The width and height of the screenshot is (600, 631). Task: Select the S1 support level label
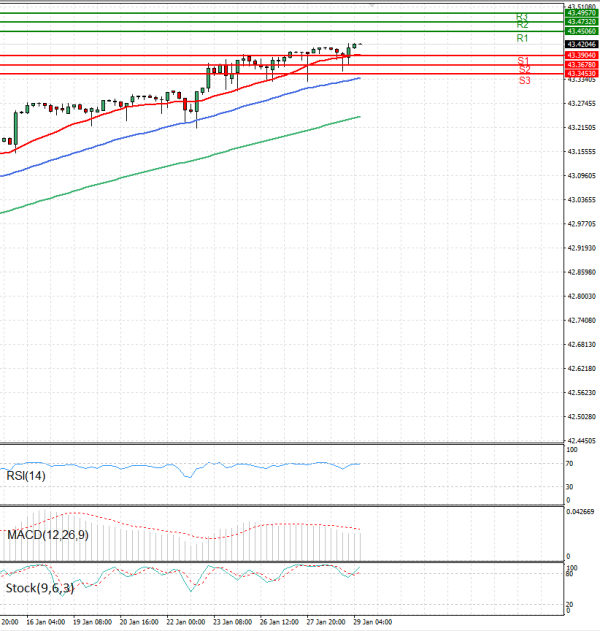point(523,61)
